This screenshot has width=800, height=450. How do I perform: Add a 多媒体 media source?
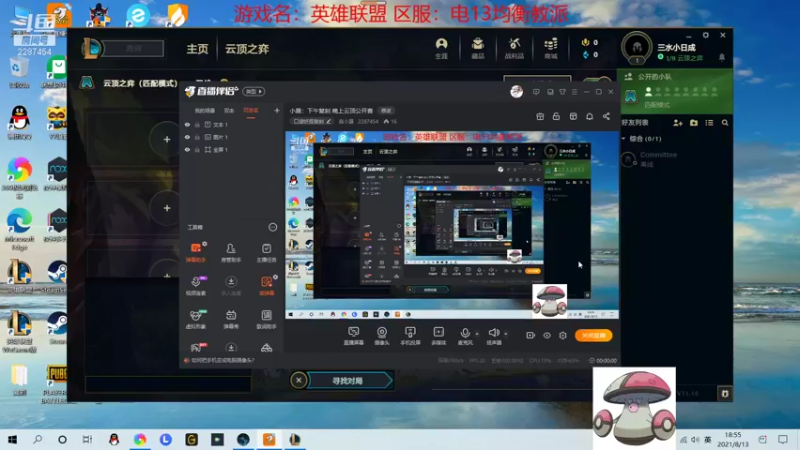[438, 336]
